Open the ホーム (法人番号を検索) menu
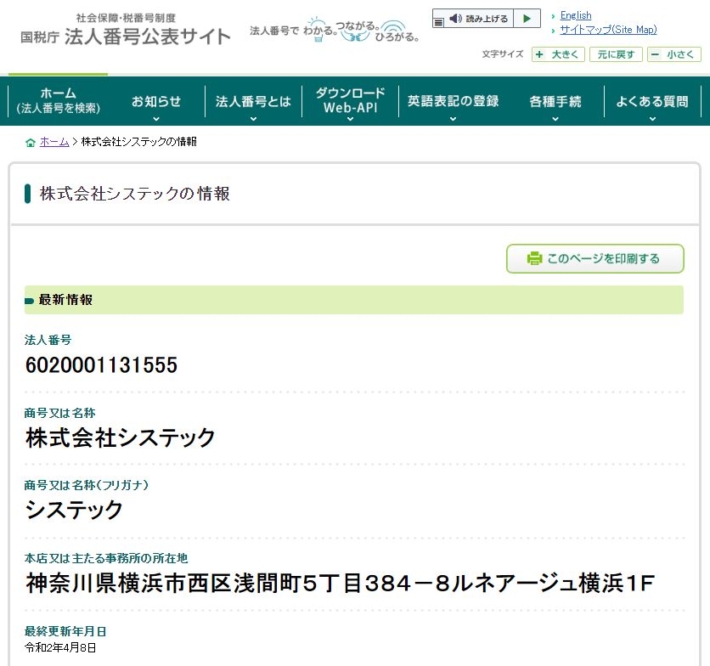 (x=58, y=101)
